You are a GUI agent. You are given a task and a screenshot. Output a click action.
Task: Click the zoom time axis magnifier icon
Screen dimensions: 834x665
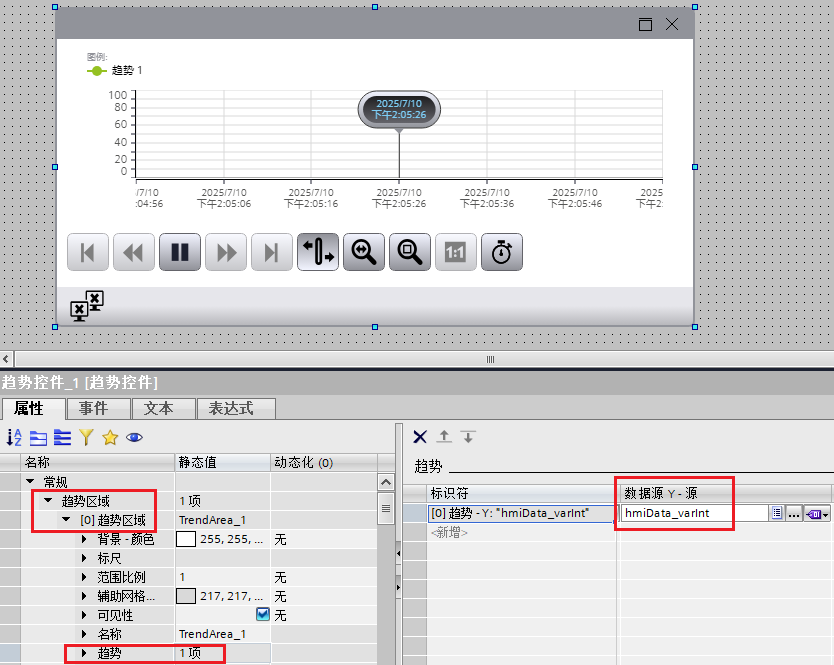(363, 253)
